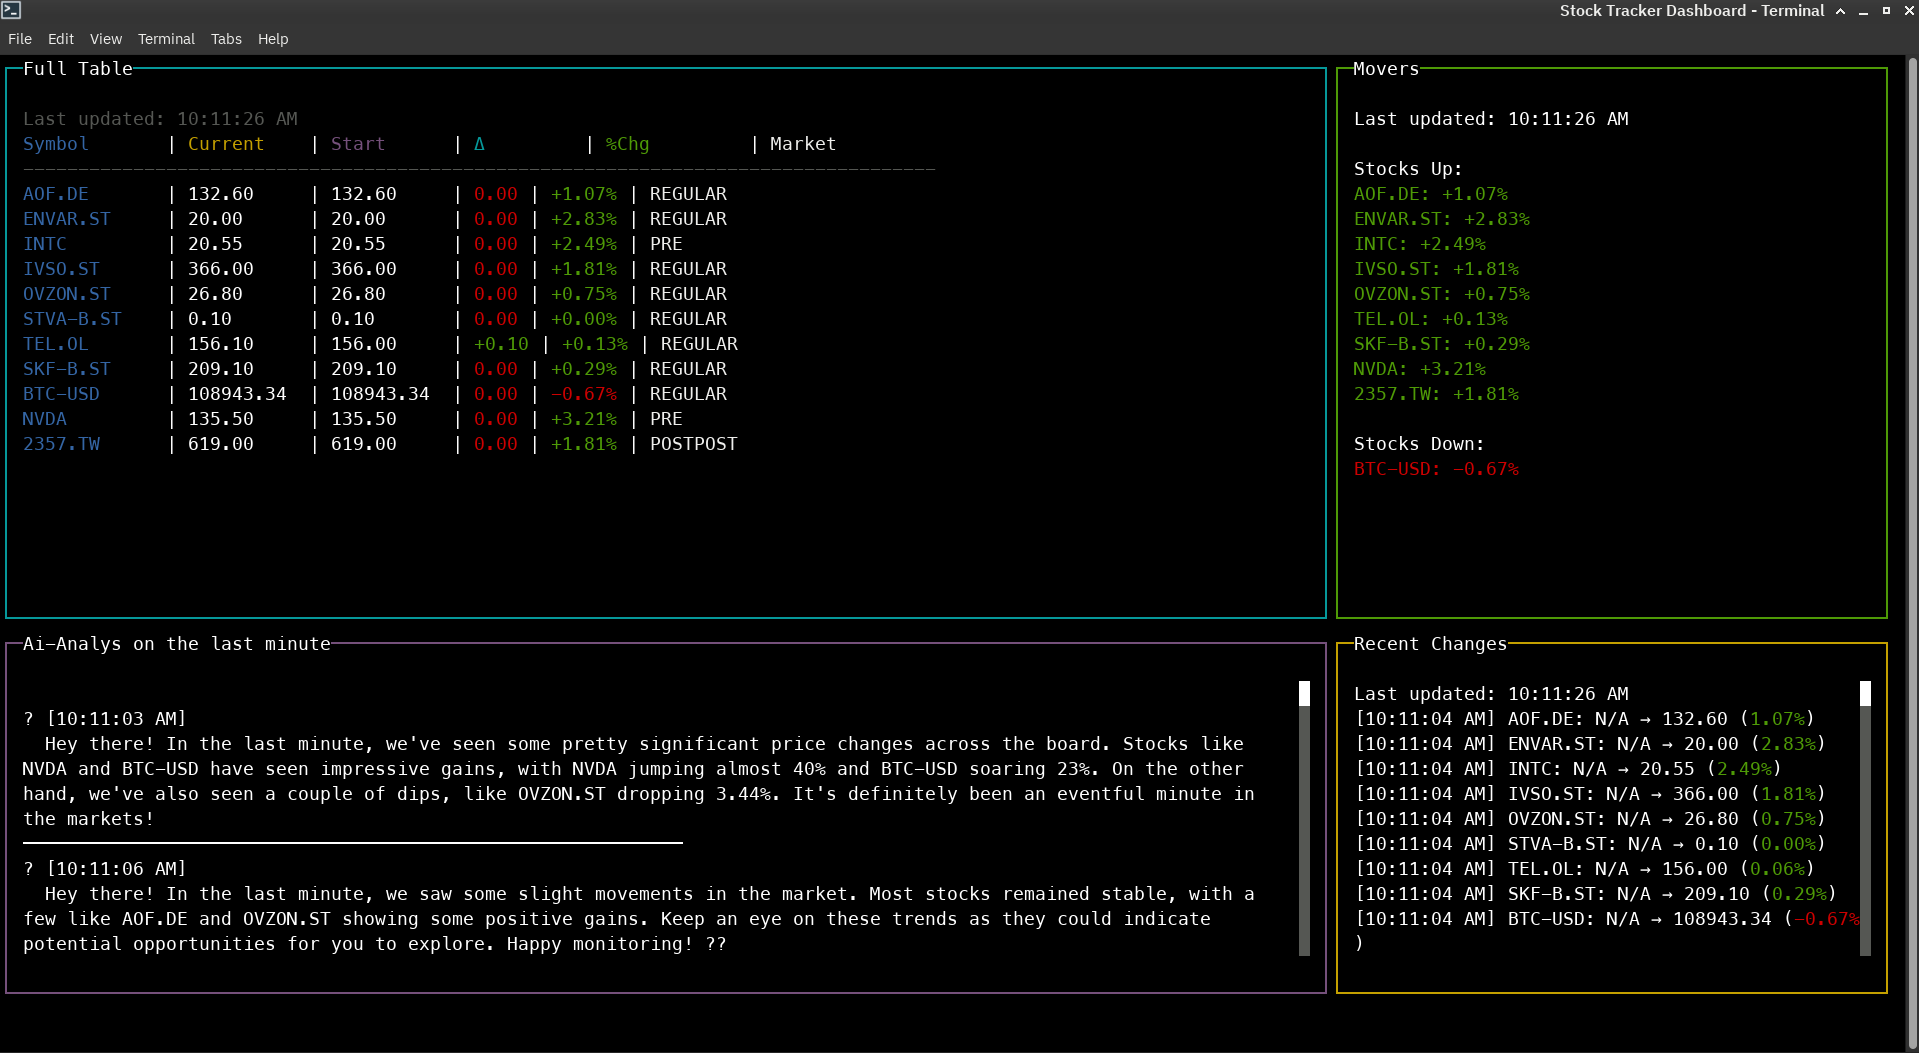Open the Help menu
Image resolution: width=1919 pixels, height=1053 pixels.
point(273,39)
